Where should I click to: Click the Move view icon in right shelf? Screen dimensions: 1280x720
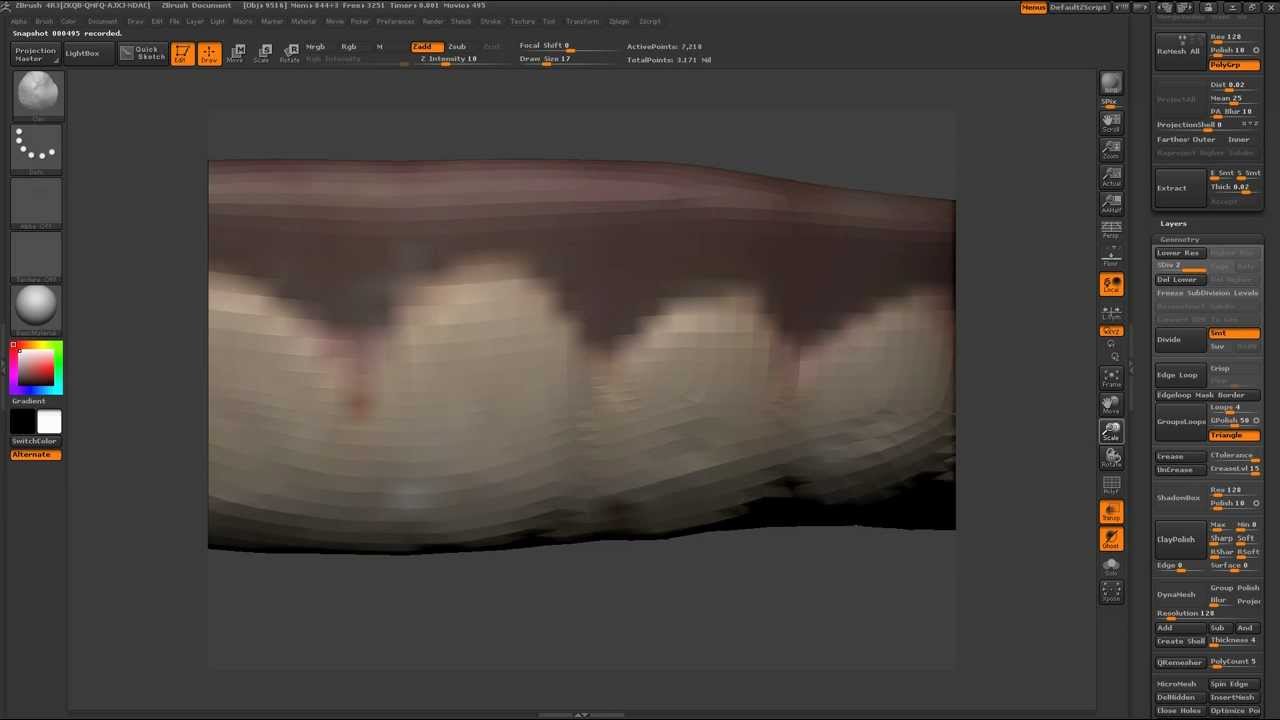click(1111, 404)
